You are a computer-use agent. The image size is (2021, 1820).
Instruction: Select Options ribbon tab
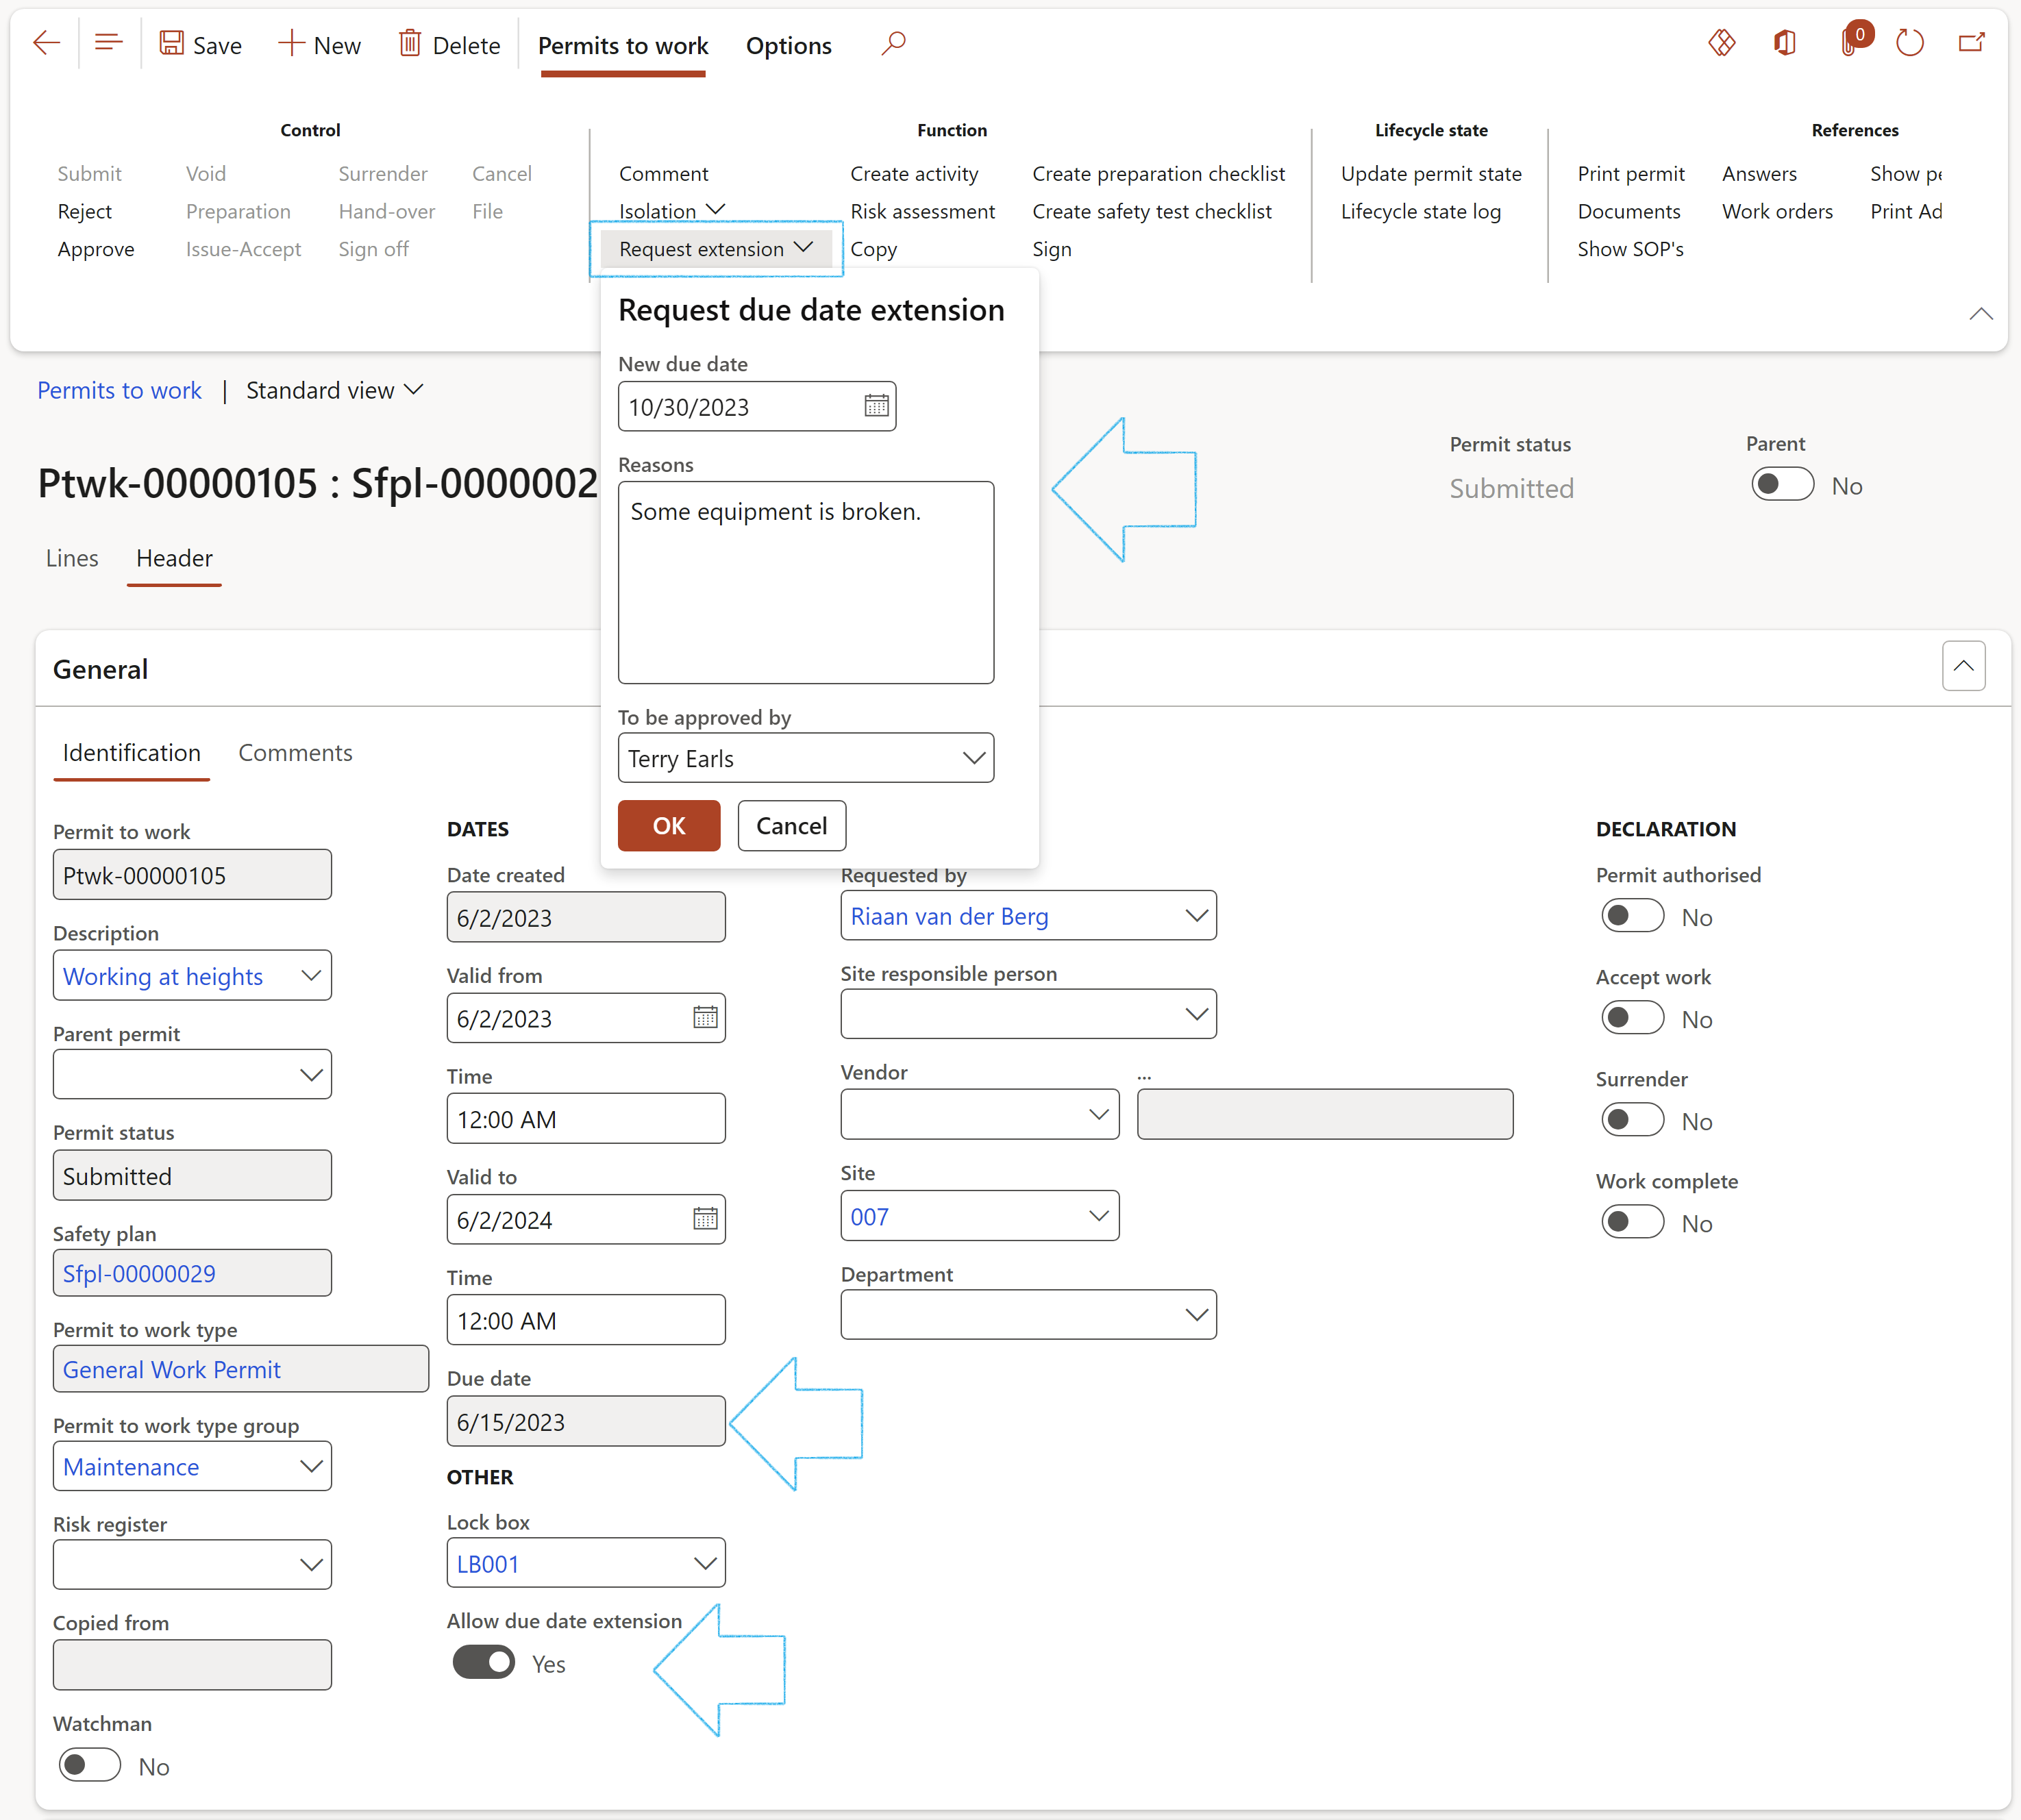(x=788, y=46)
